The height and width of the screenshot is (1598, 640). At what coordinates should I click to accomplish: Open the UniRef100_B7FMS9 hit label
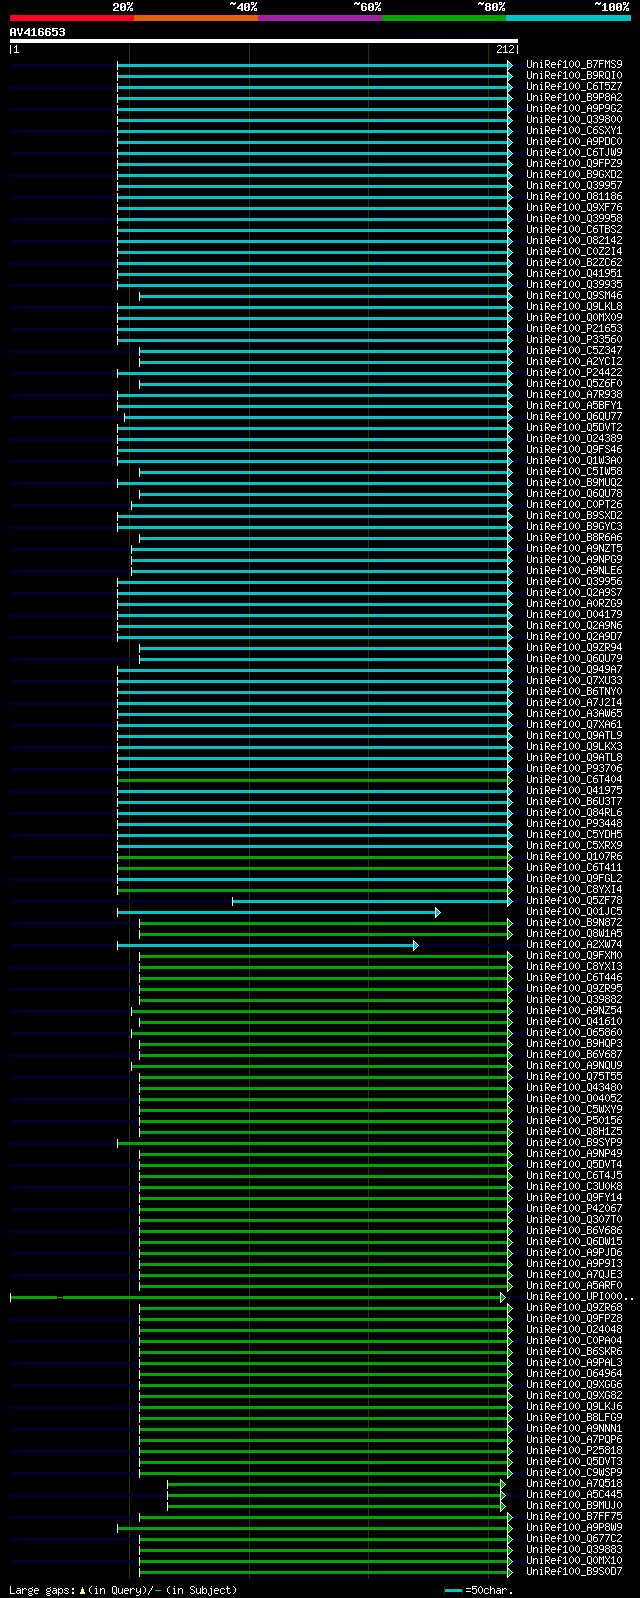coord(574,64)
